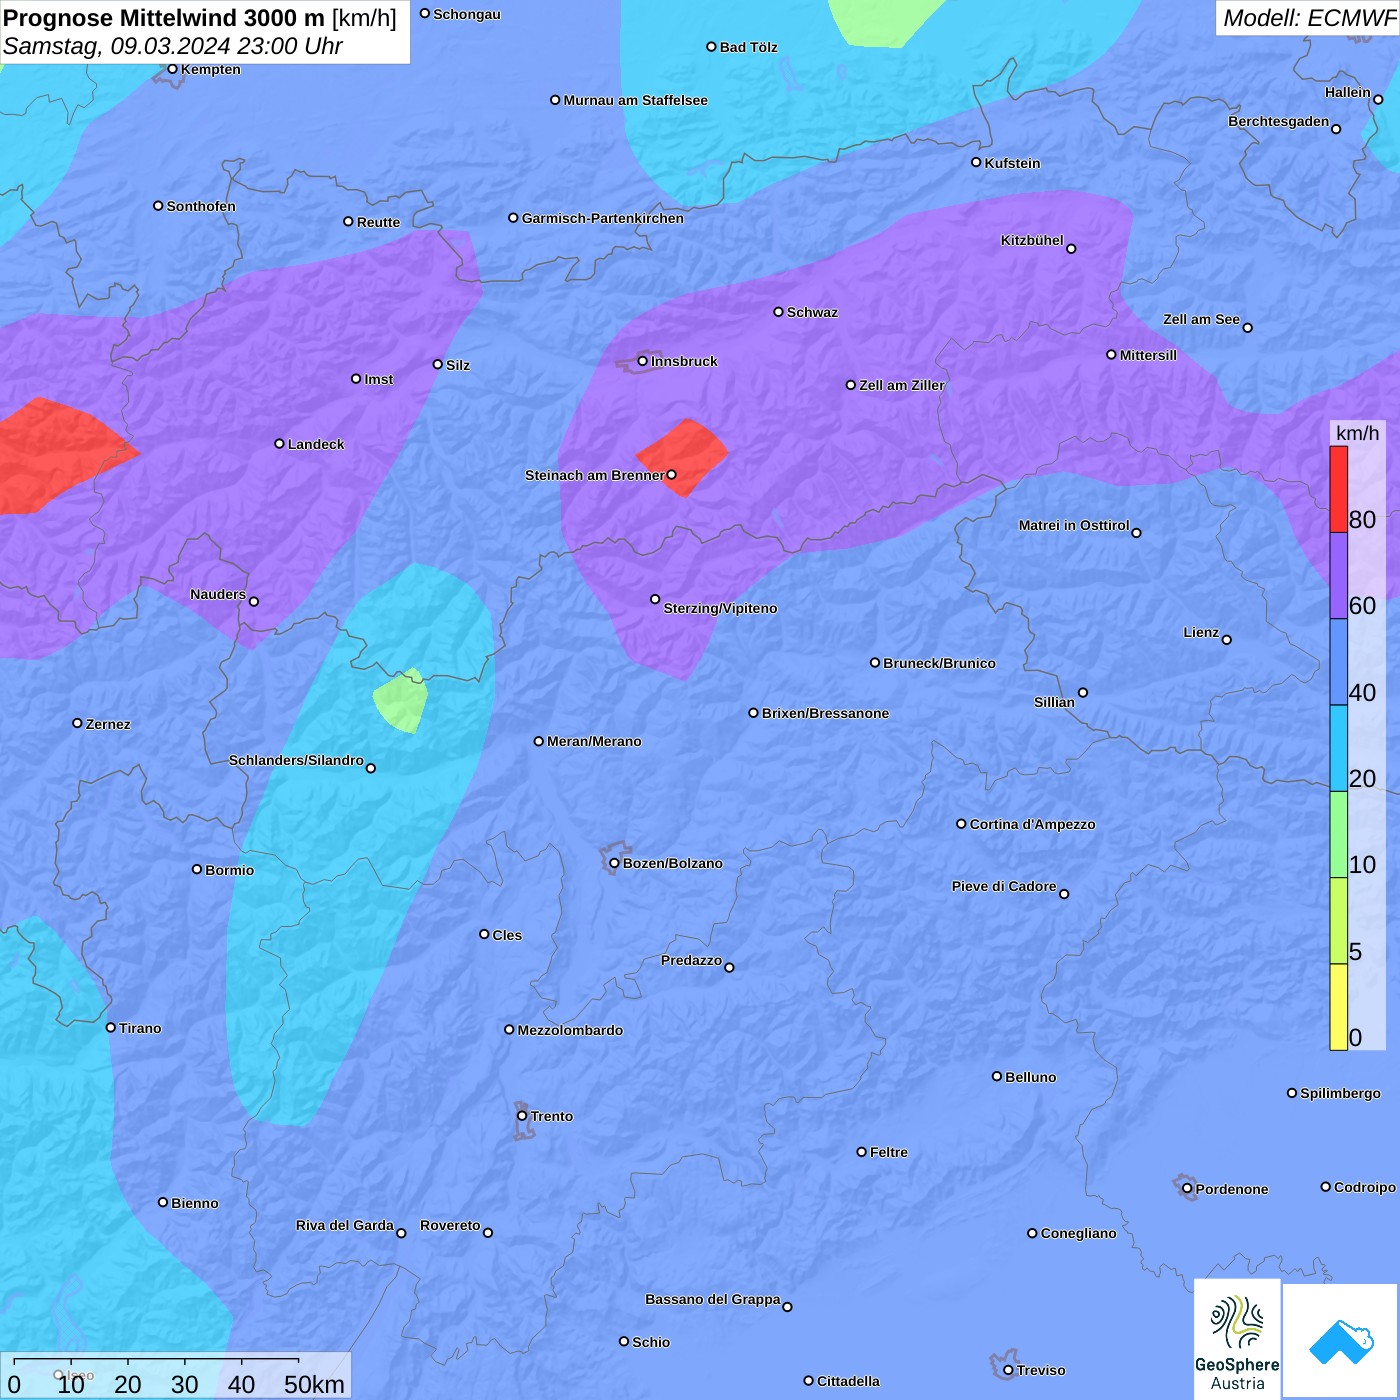Viewport: 1400px width, 1400px height.
Task: Click the GeoSphere Austria logo
Action: [1237, 1339]
